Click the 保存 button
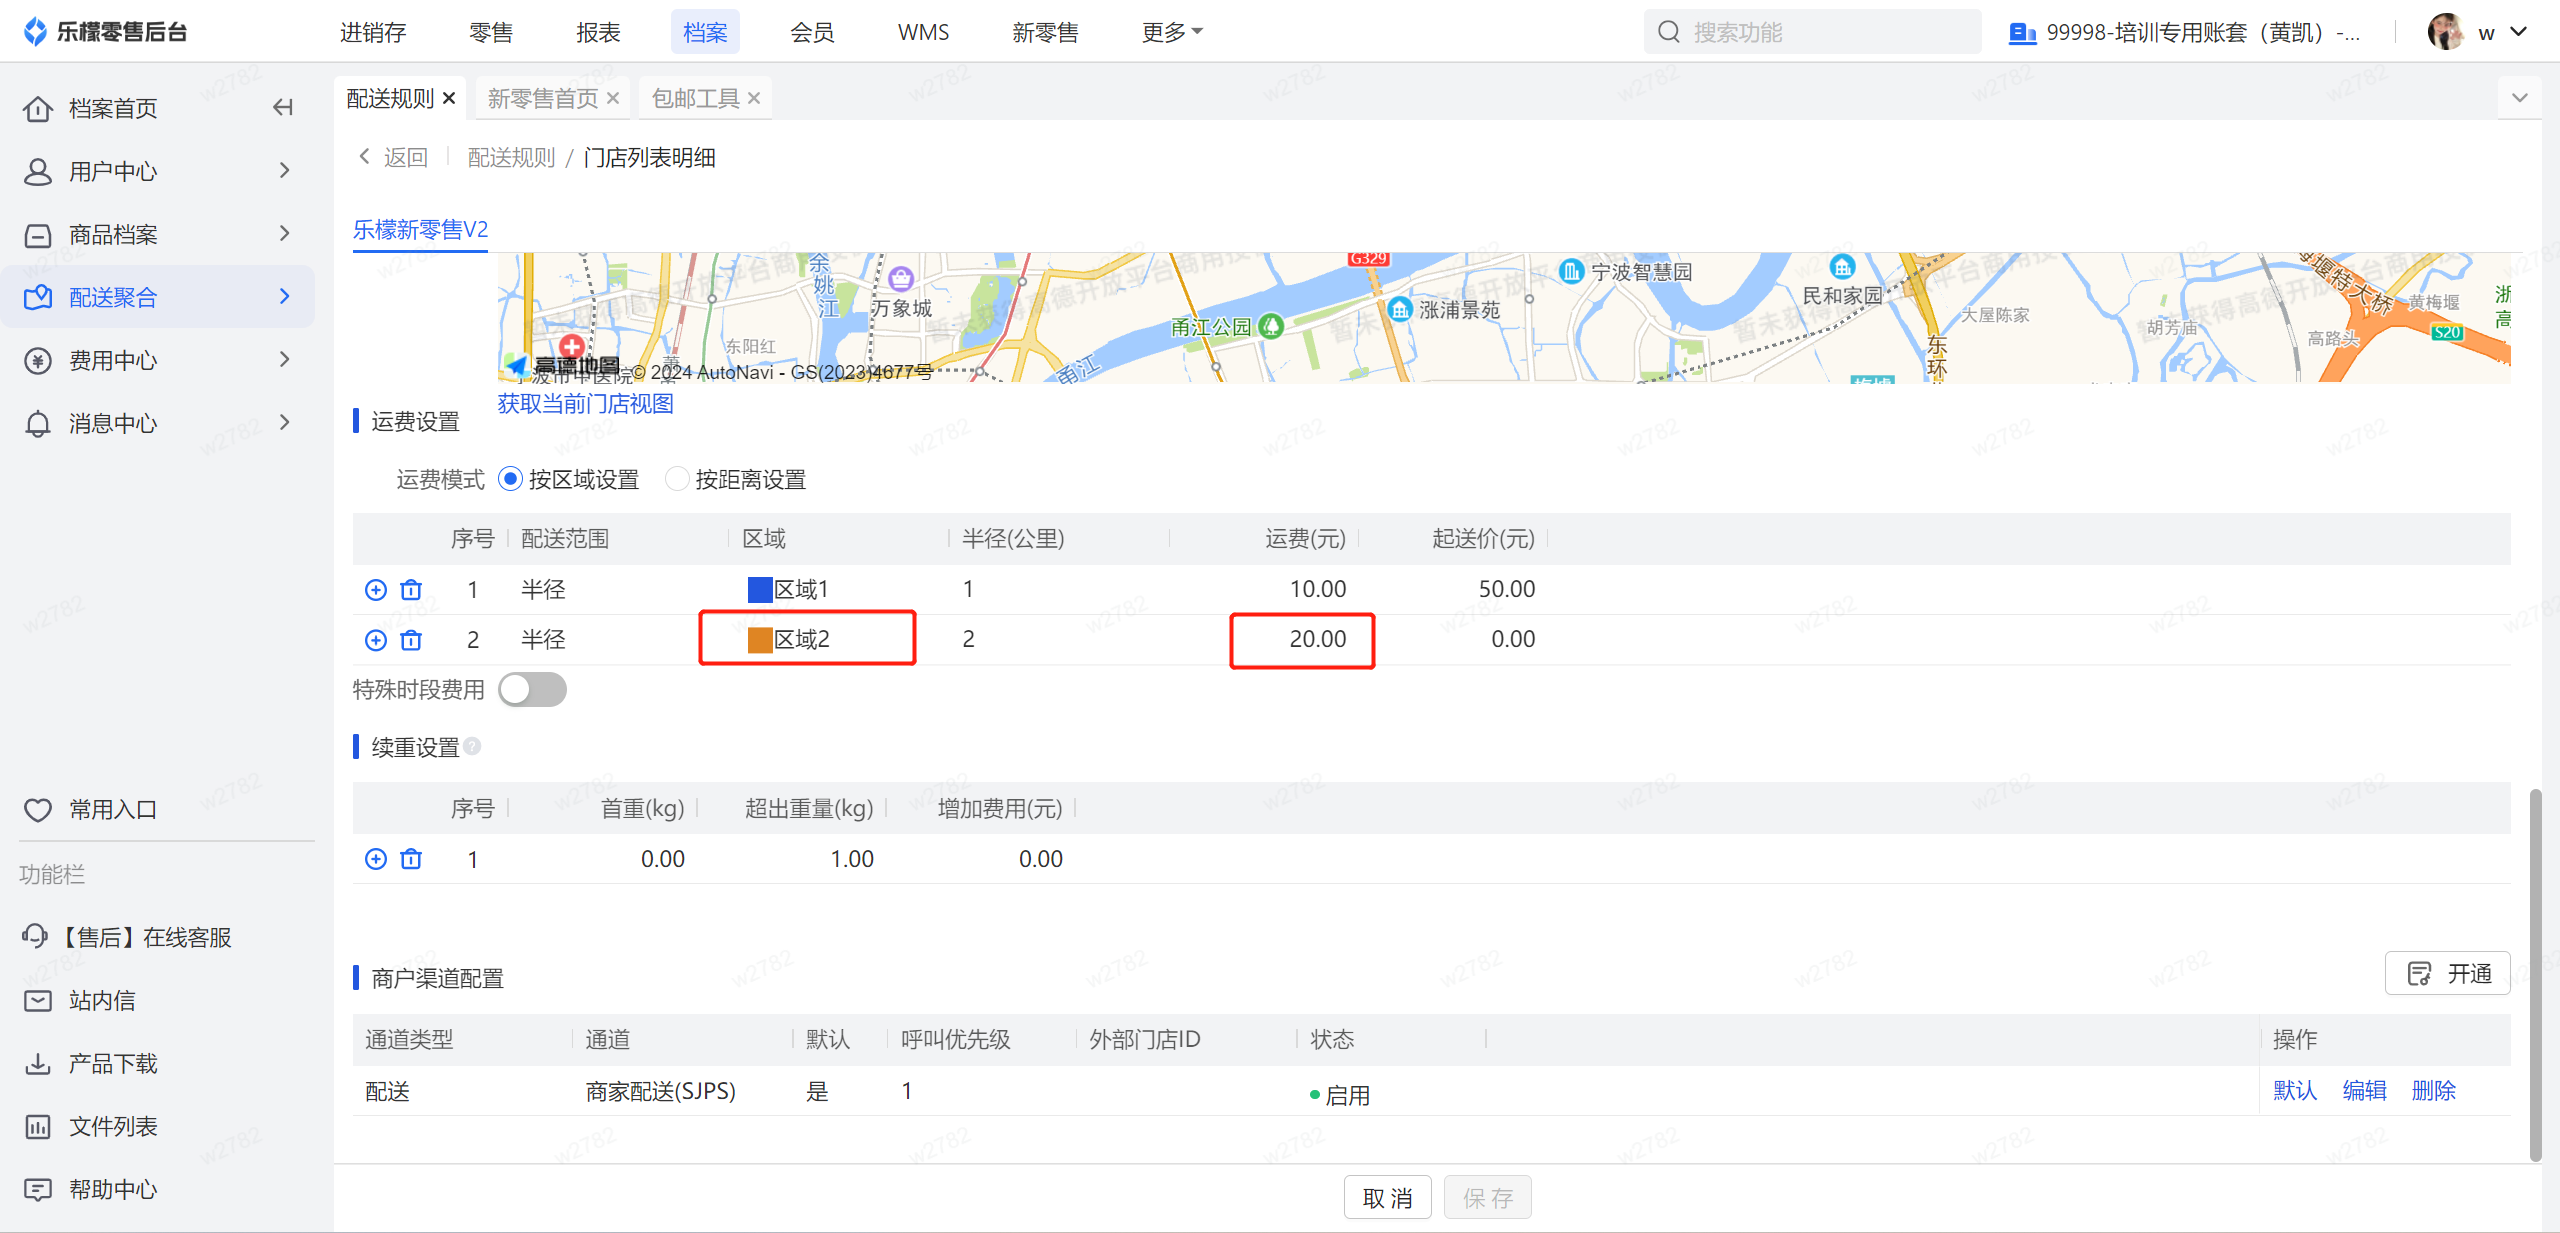This screenshot has width=2560, height=1233. [x=1487, y=1198]
